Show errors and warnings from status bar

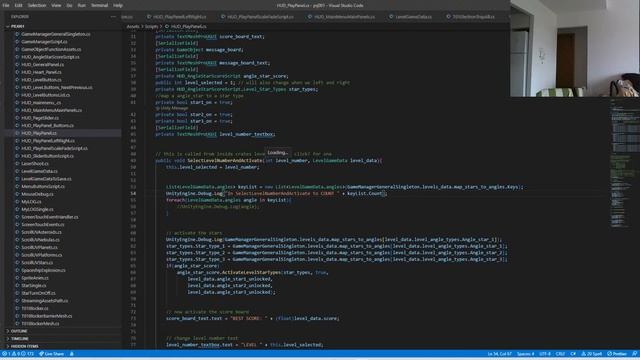[x=18, y=354]
